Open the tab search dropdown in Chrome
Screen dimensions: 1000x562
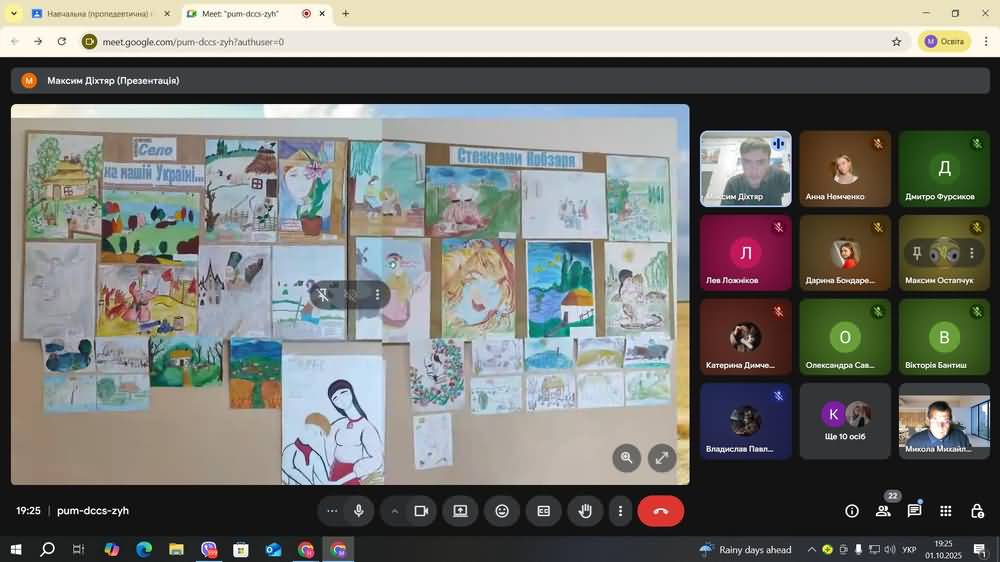pyautogui.click(x=14, y=14)
